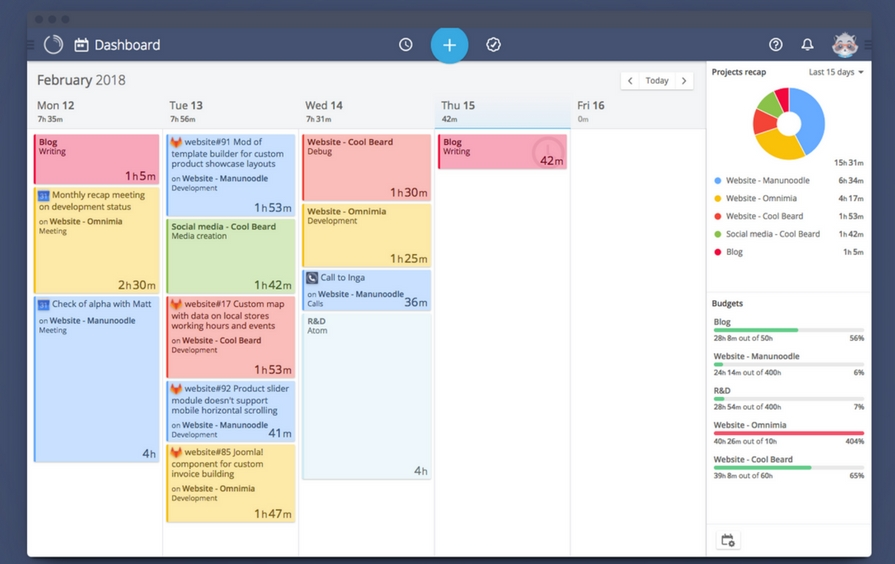Open the R&D Atom 4h entry
Viewport: 895px width, 564px height.
click(366, 397)
